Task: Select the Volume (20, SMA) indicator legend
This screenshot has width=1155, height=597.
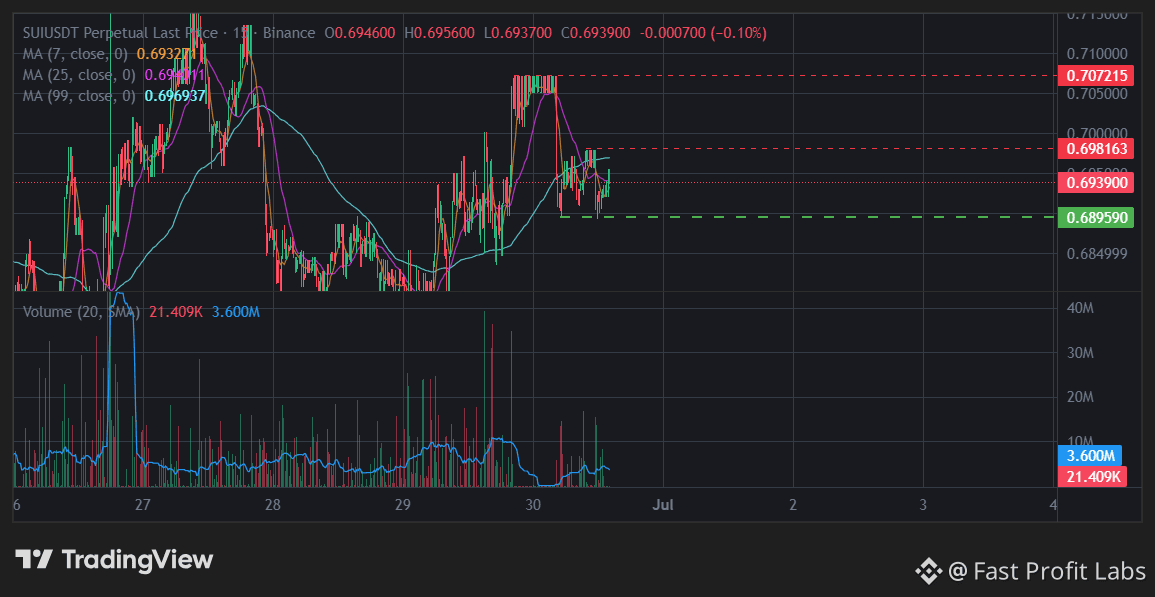Action: 81,312
